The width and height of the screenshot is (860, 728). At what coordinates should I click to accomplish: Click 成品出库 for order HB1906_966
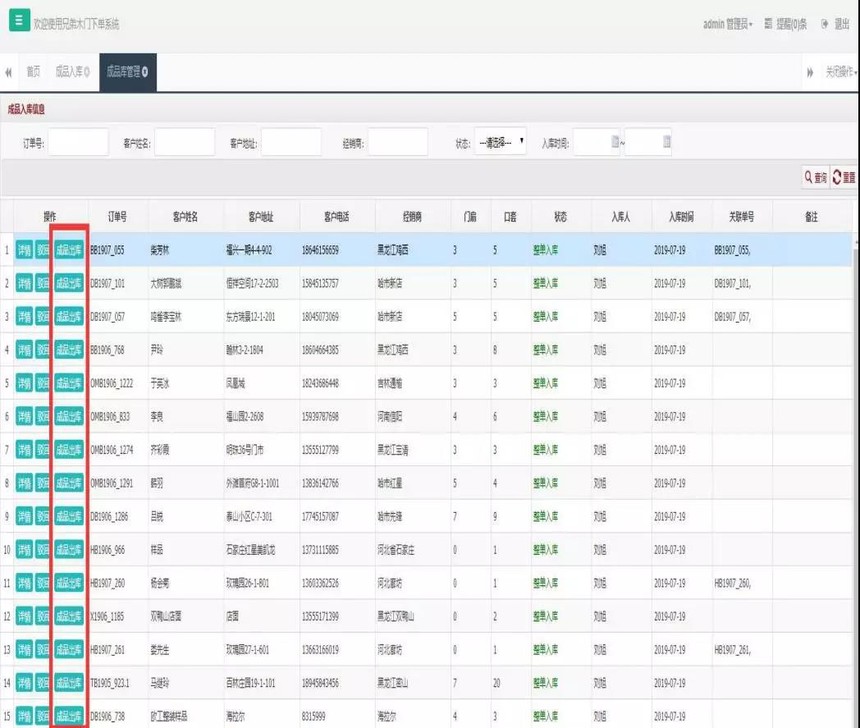69,550
